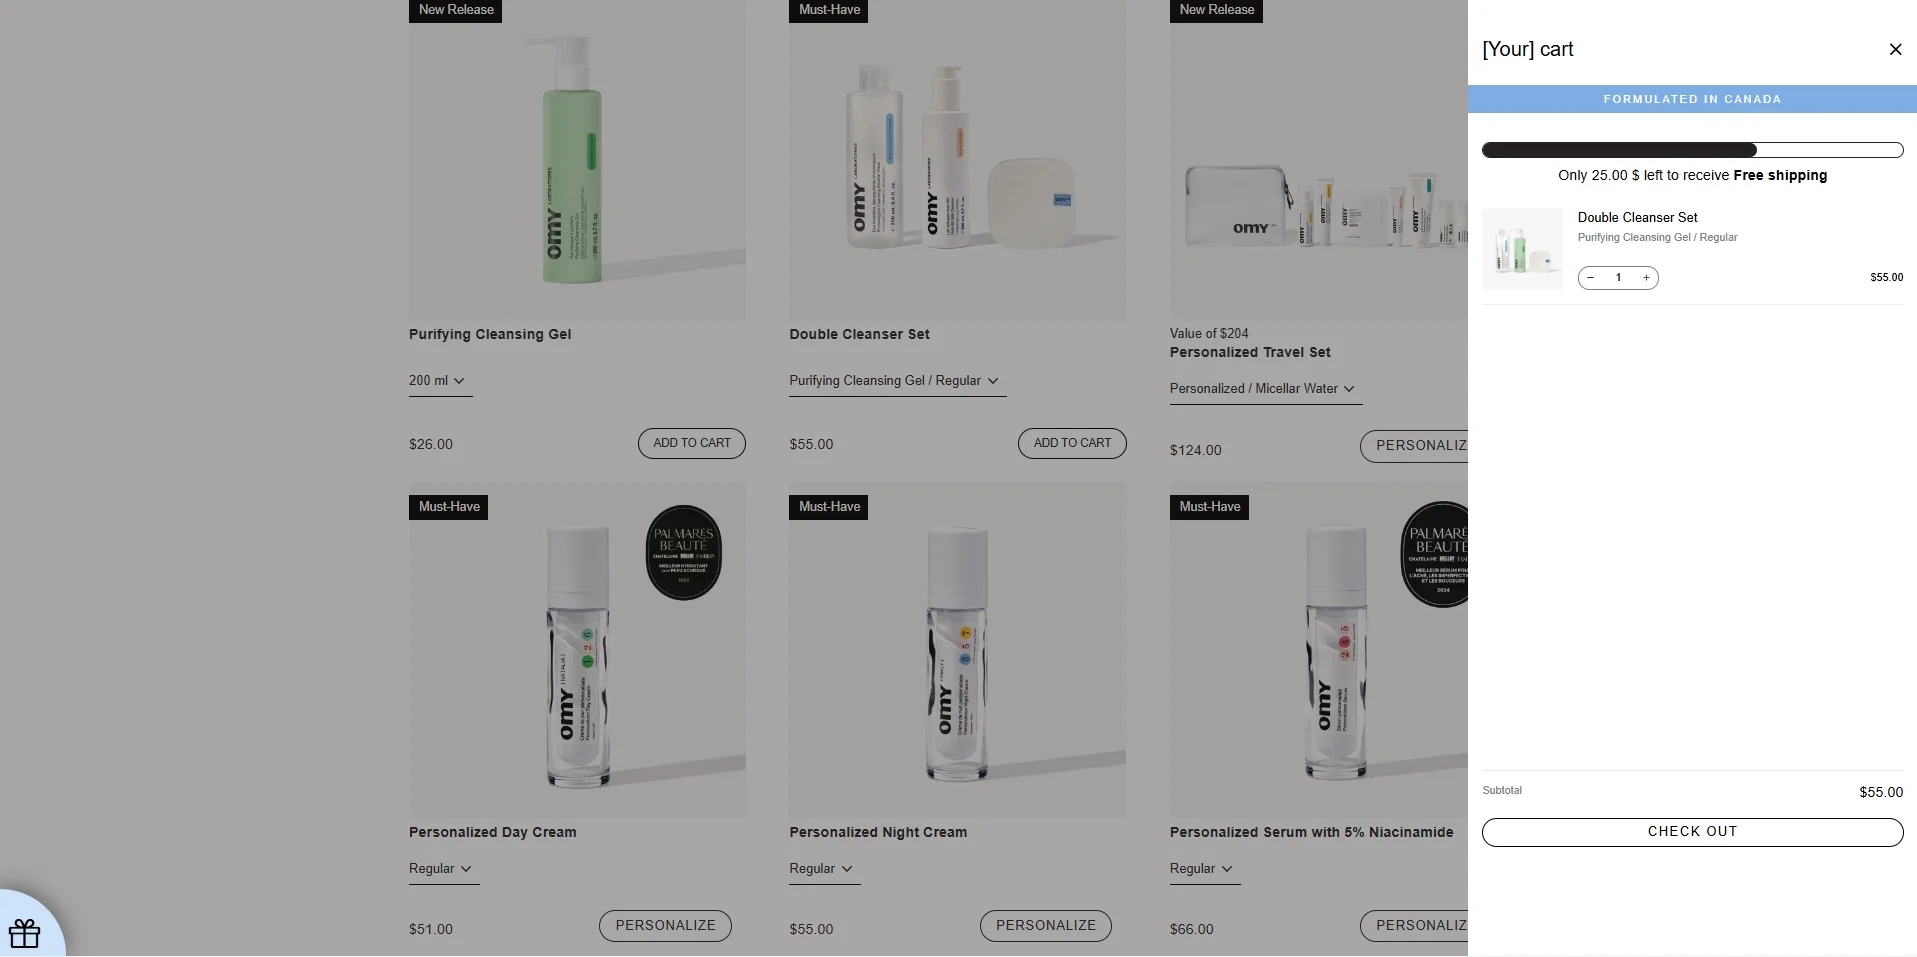Close the cart drawer with X icon

1894,49
